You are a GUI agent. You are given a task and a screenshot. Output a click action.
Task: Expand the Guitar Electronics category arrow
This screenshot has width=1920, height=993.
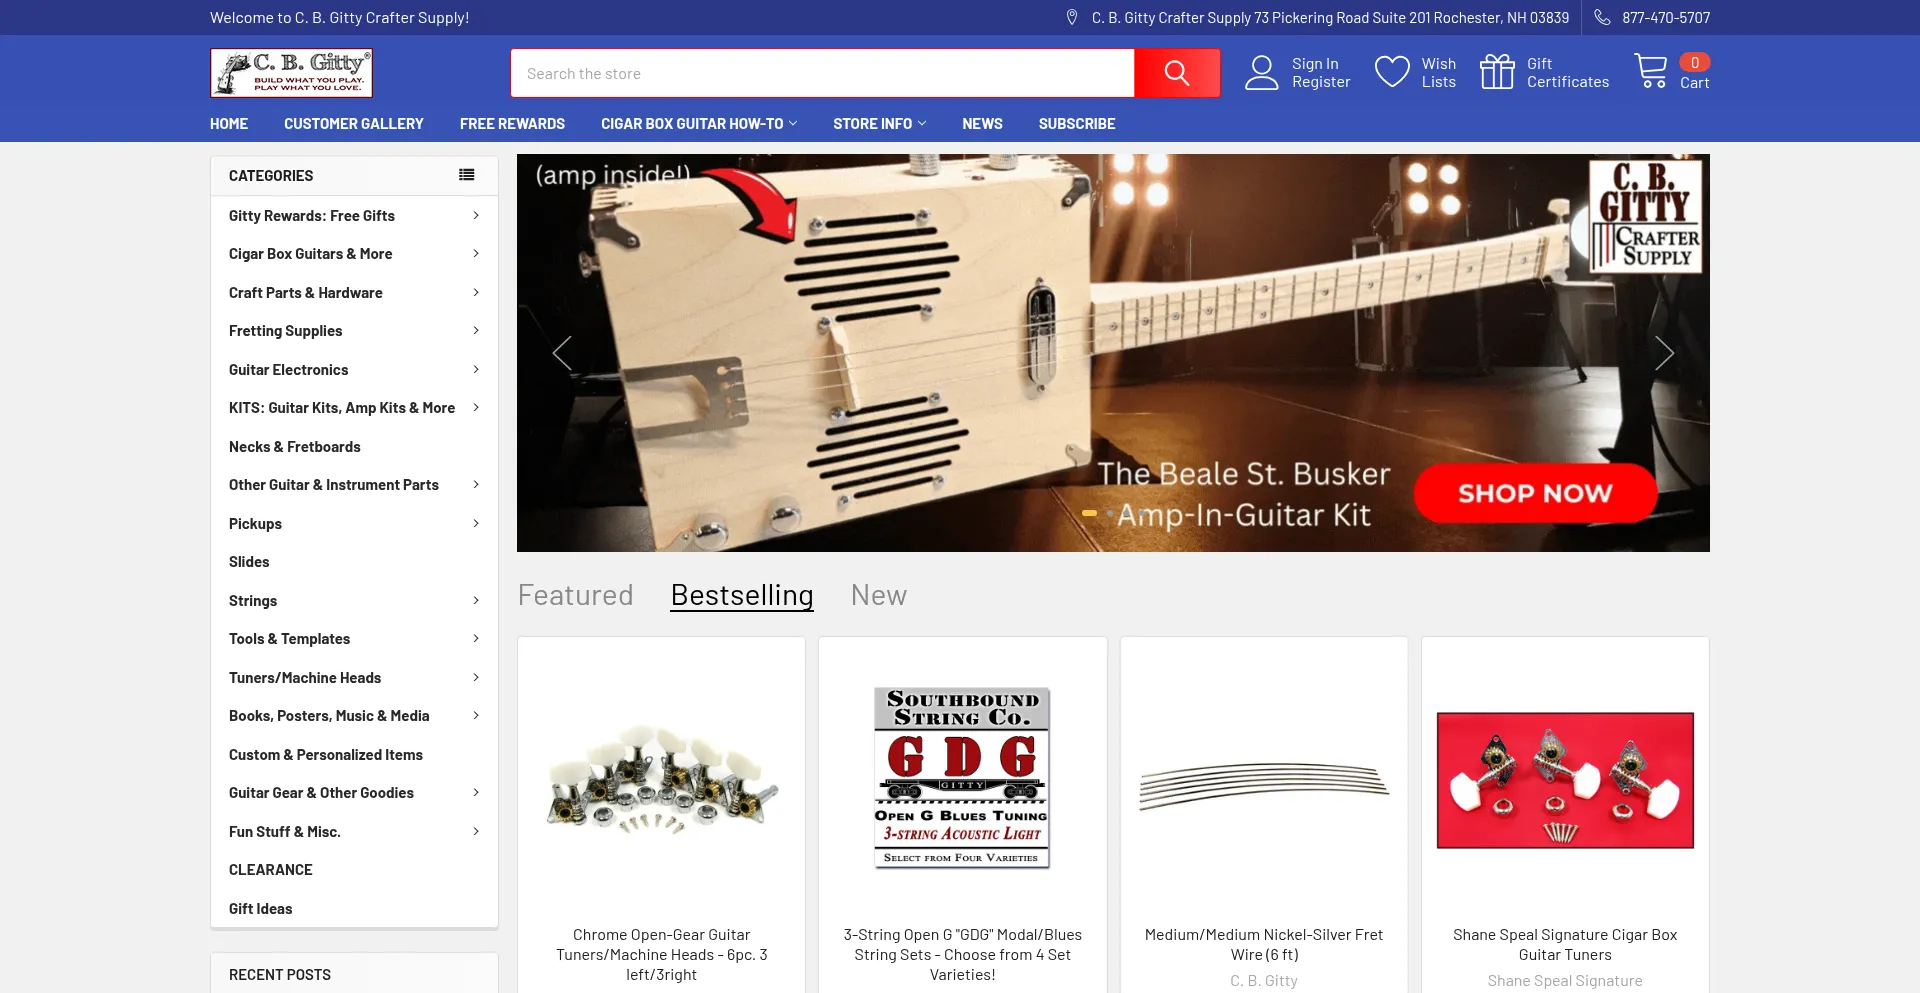coord(476,369)
